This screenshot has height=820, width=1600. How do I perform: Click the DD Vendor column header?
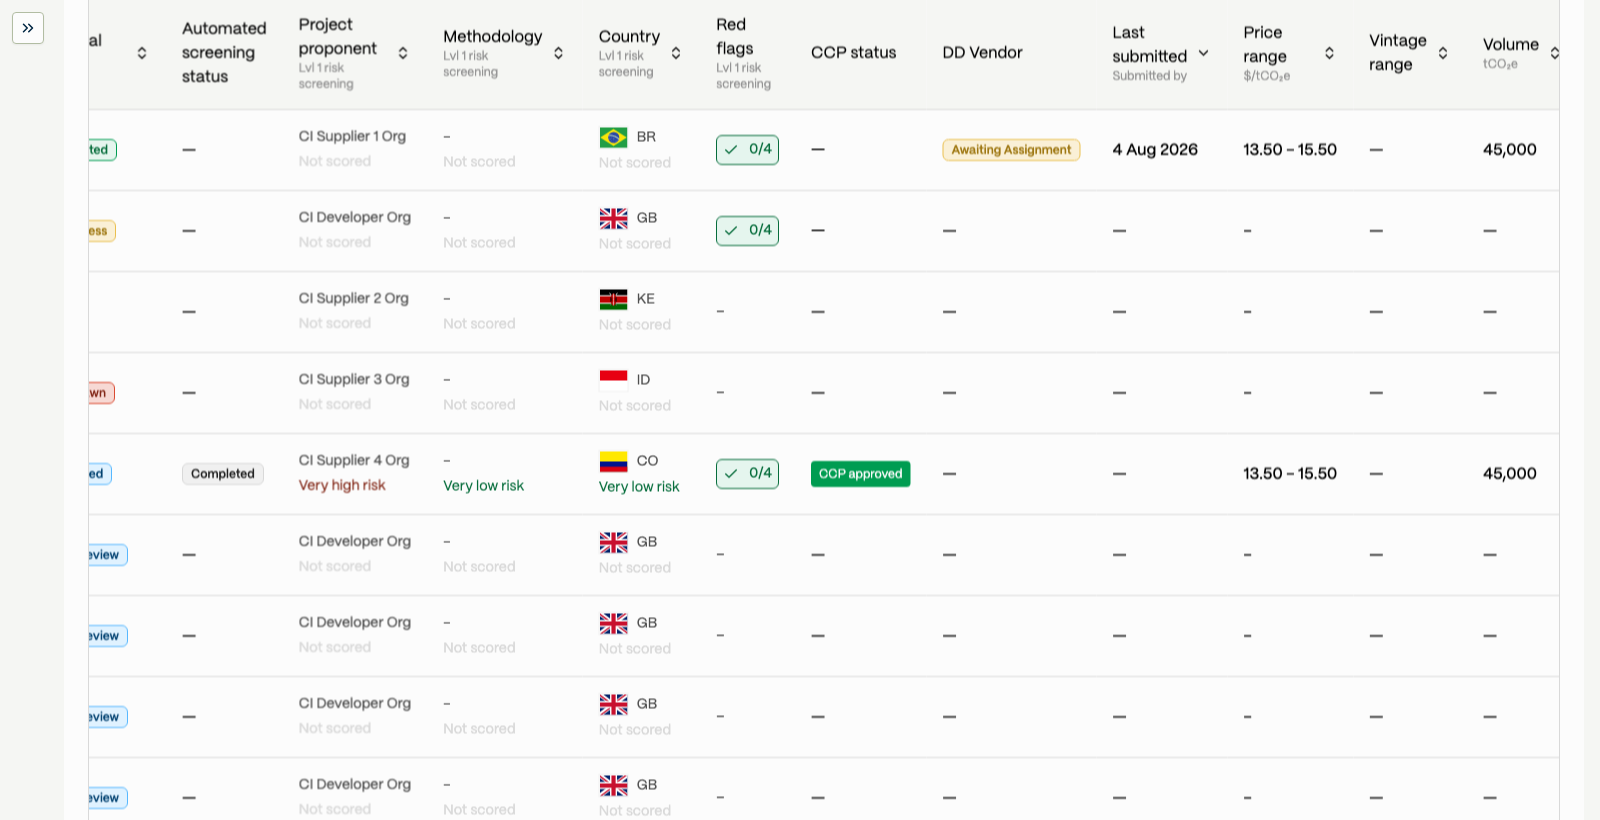[982, 53]
